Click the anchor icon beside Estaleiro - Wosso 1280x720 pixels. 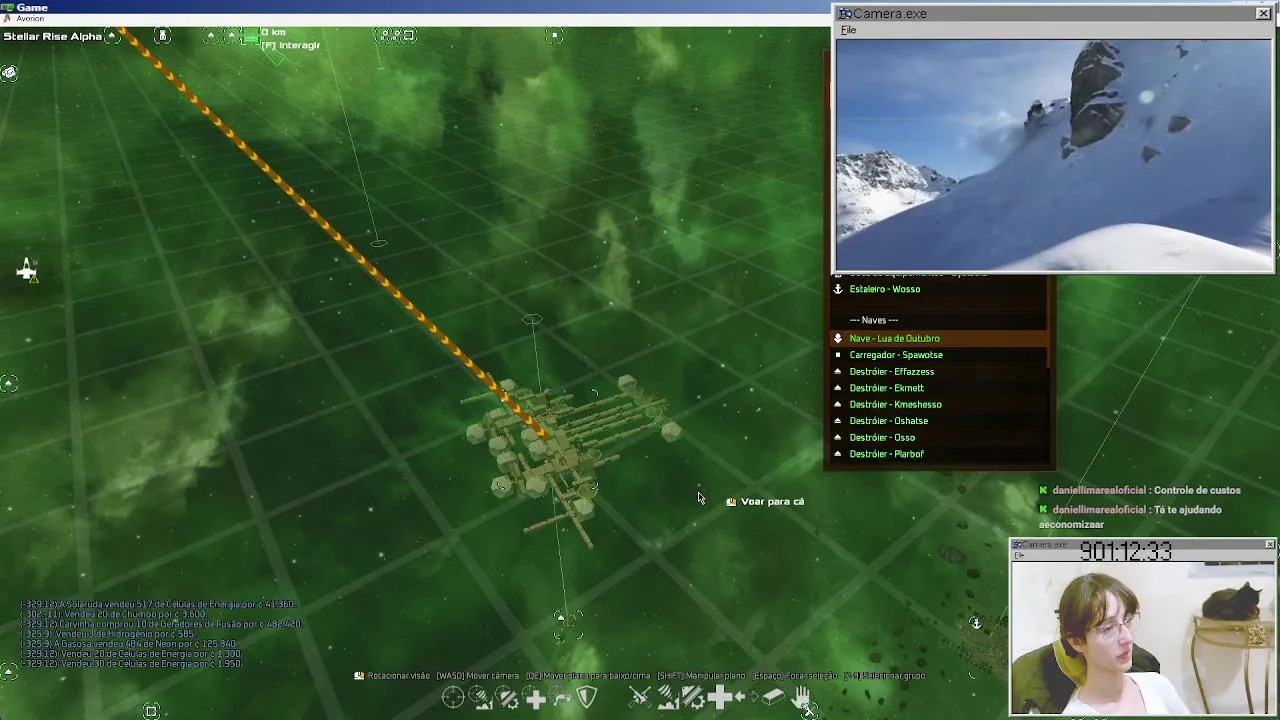838,289
